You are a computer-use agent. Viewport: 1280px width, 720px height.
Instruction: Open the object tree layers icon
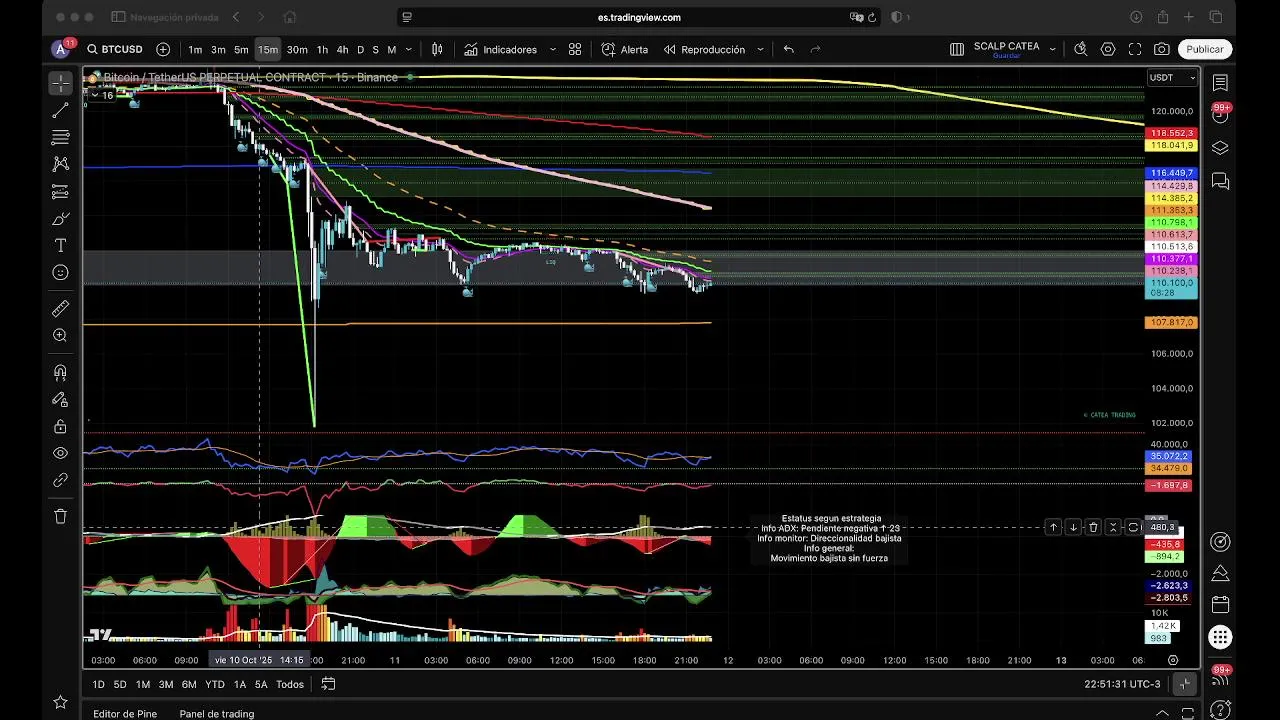pyautogui.click(x=1220, y=148)
